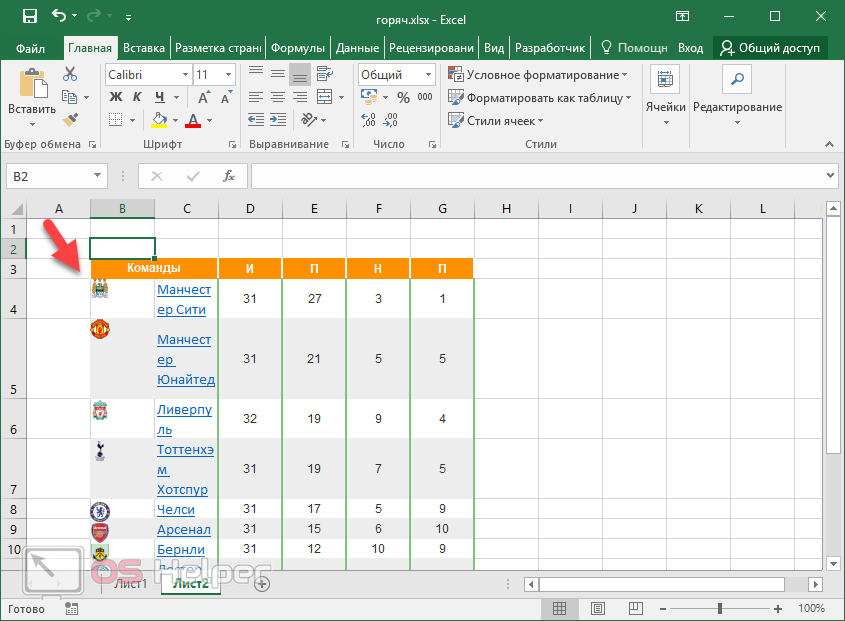The image size is (845, 621).
Task: Click the 'Общий доступ' share button
Action: point(770,48)
